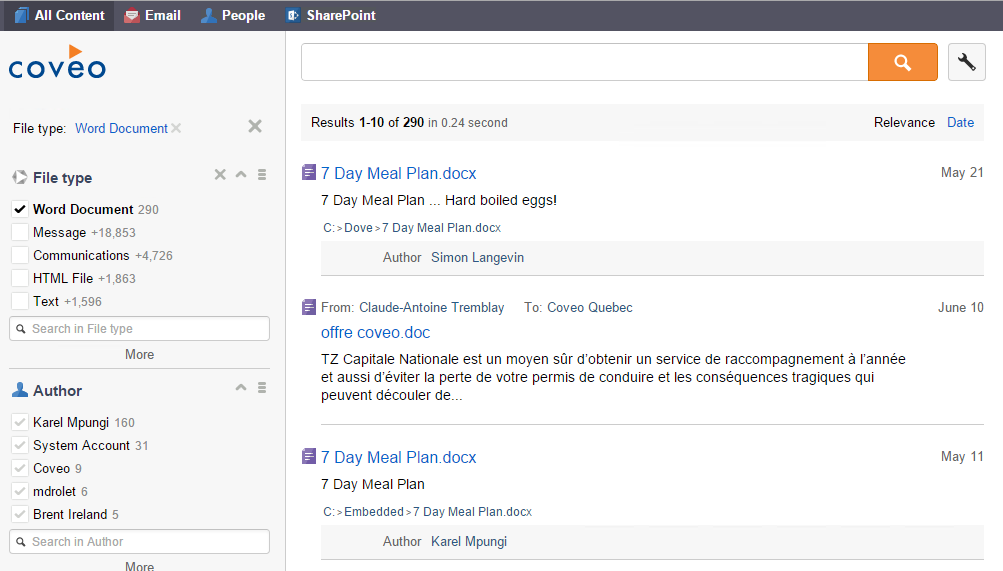Click 'Results 1-10 of 290' summary text
This screenshot has width=1003, height=571.
(x=367, y=122)
